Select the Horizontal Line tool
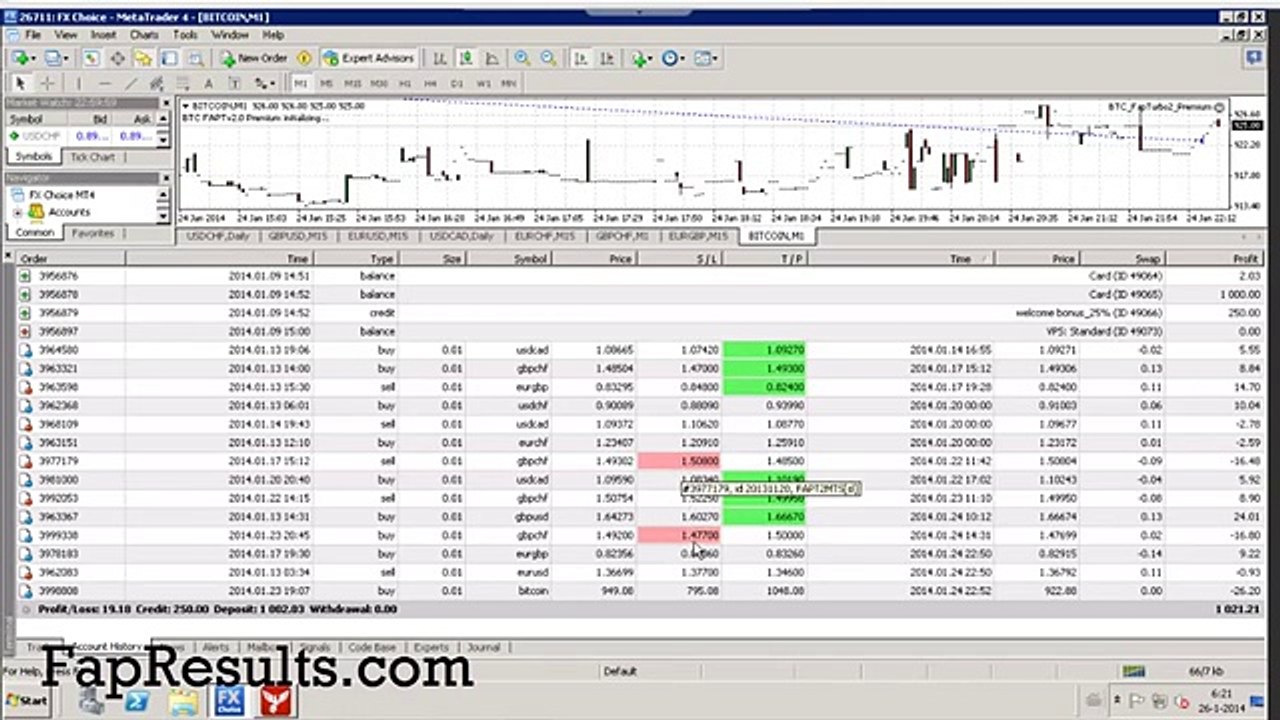This screenshot has height=720, width=1280. (105, 84)
